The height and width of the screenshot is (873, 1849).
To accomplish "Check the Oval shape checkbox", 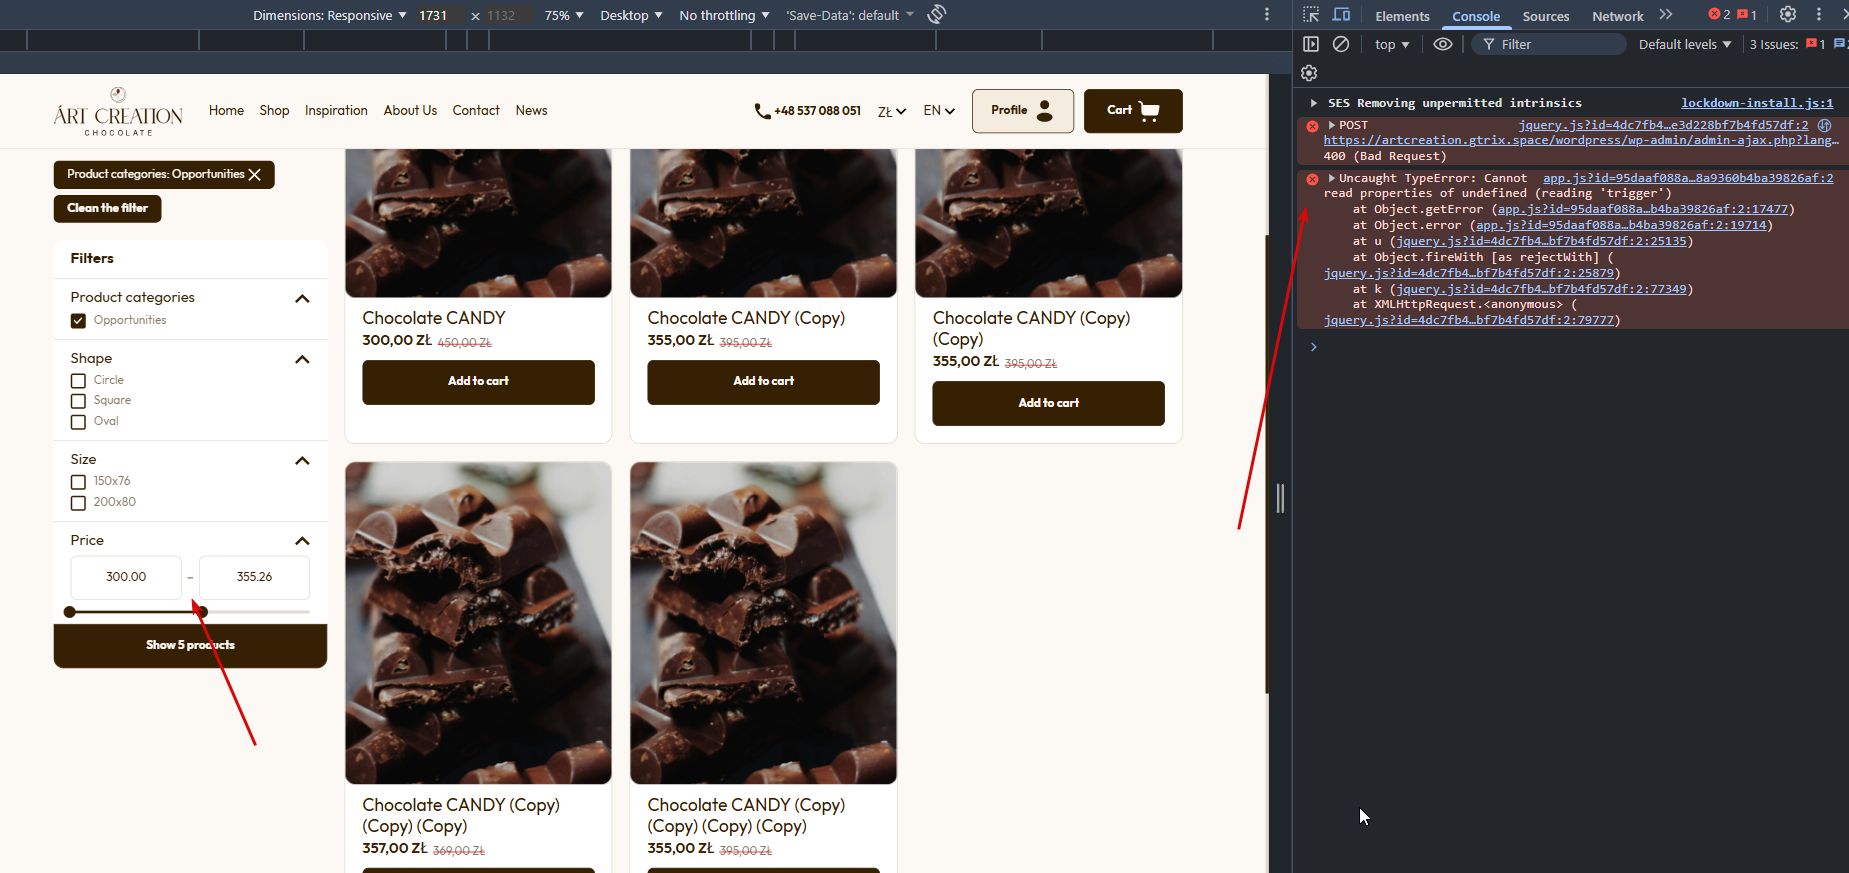I will 78,422.
